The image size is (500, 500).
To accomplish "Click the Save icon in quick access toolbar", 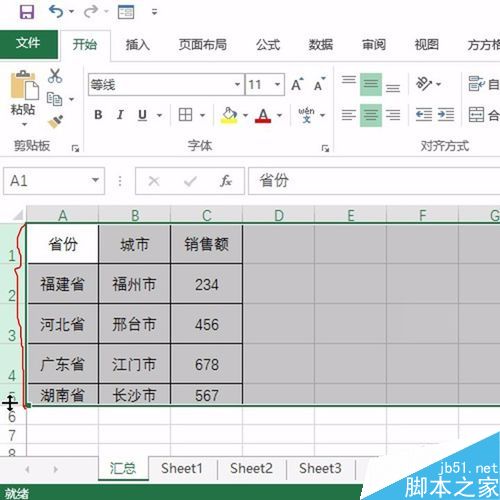I will pyautogui.click(x=27, y=12).
